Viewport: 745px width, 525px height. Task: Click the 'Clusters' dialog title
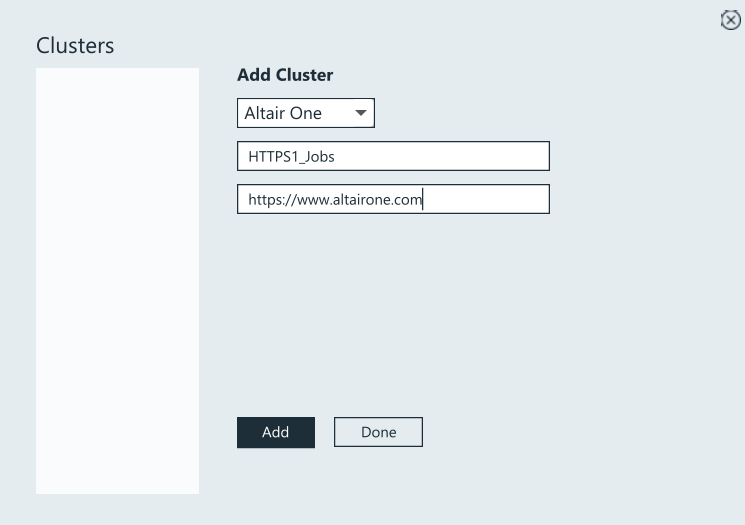(75, 46)
